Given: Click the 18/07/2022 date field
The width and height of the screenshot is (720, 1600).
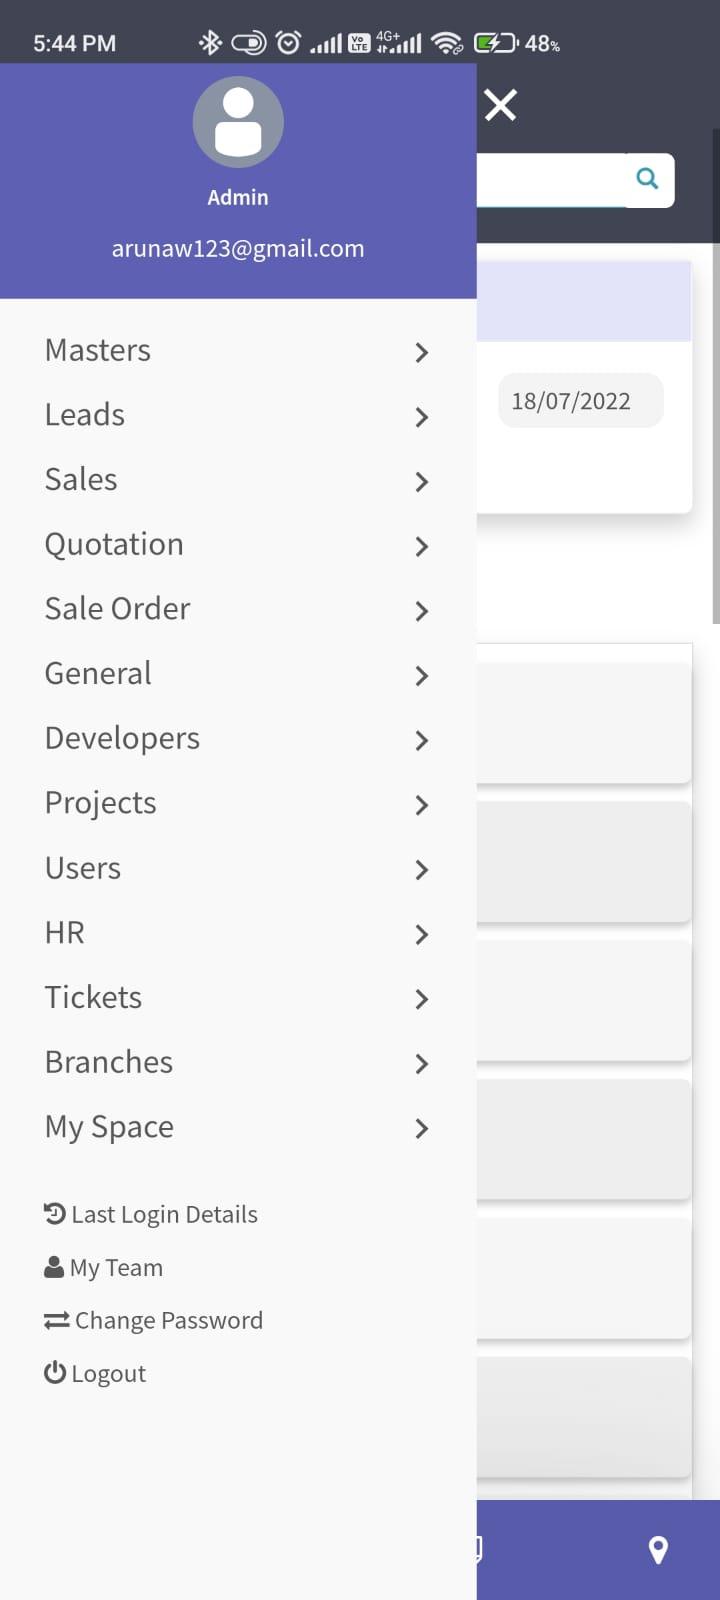Looking at the screenshot, I should coord(581,401).
